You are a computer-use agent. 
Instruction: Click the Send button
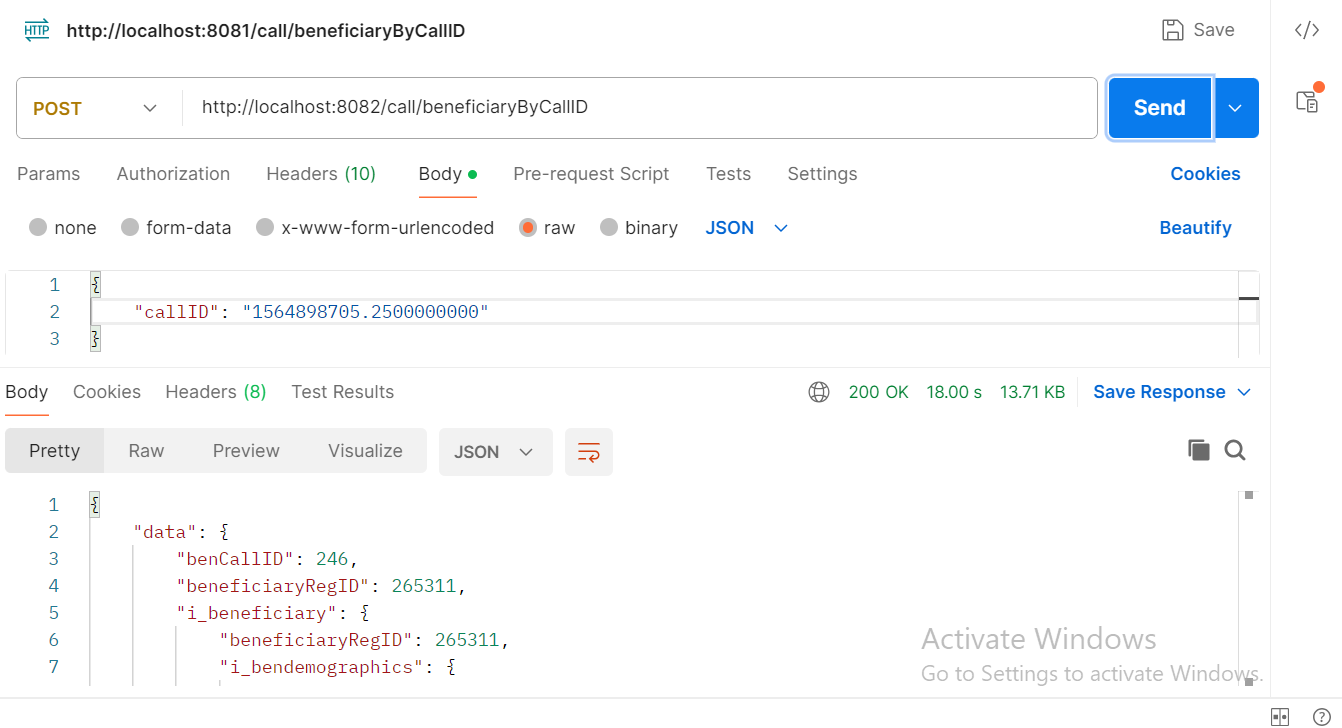pos(1160,108)
